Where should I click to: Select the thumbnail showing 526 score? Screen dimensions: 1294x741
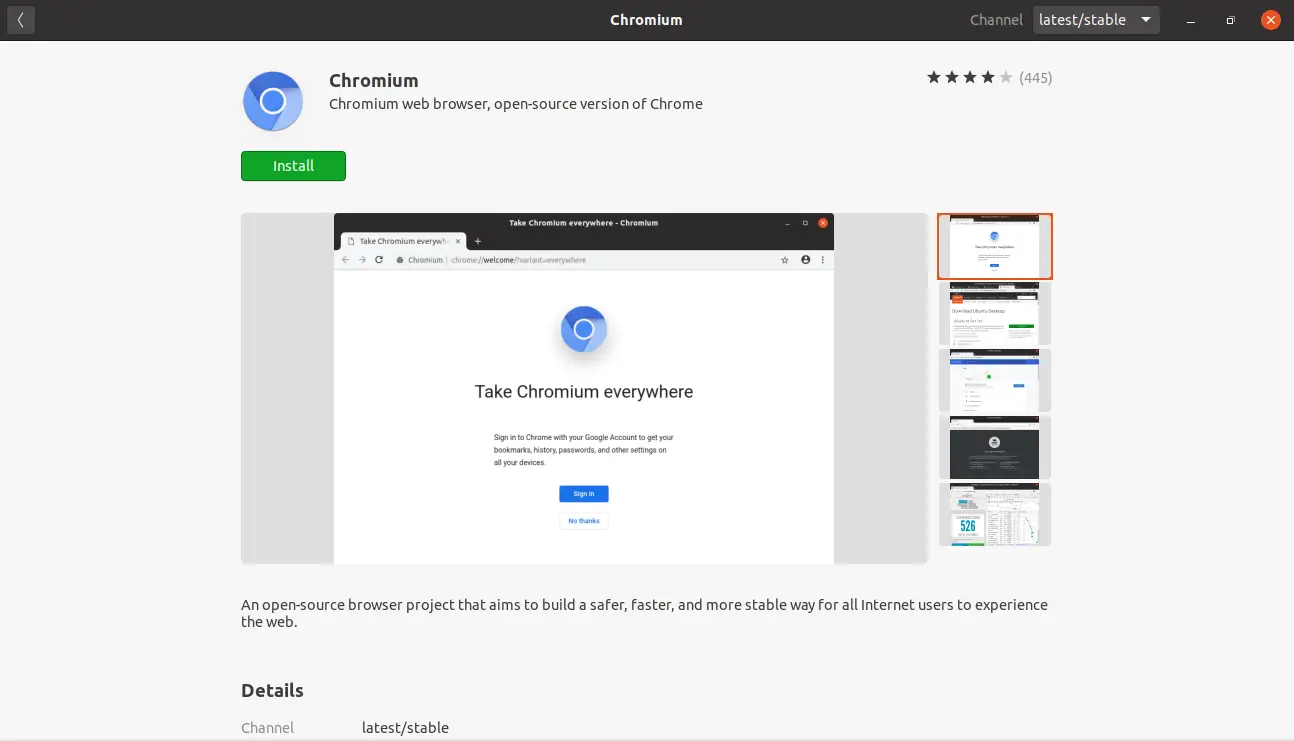tap(995, 514)
